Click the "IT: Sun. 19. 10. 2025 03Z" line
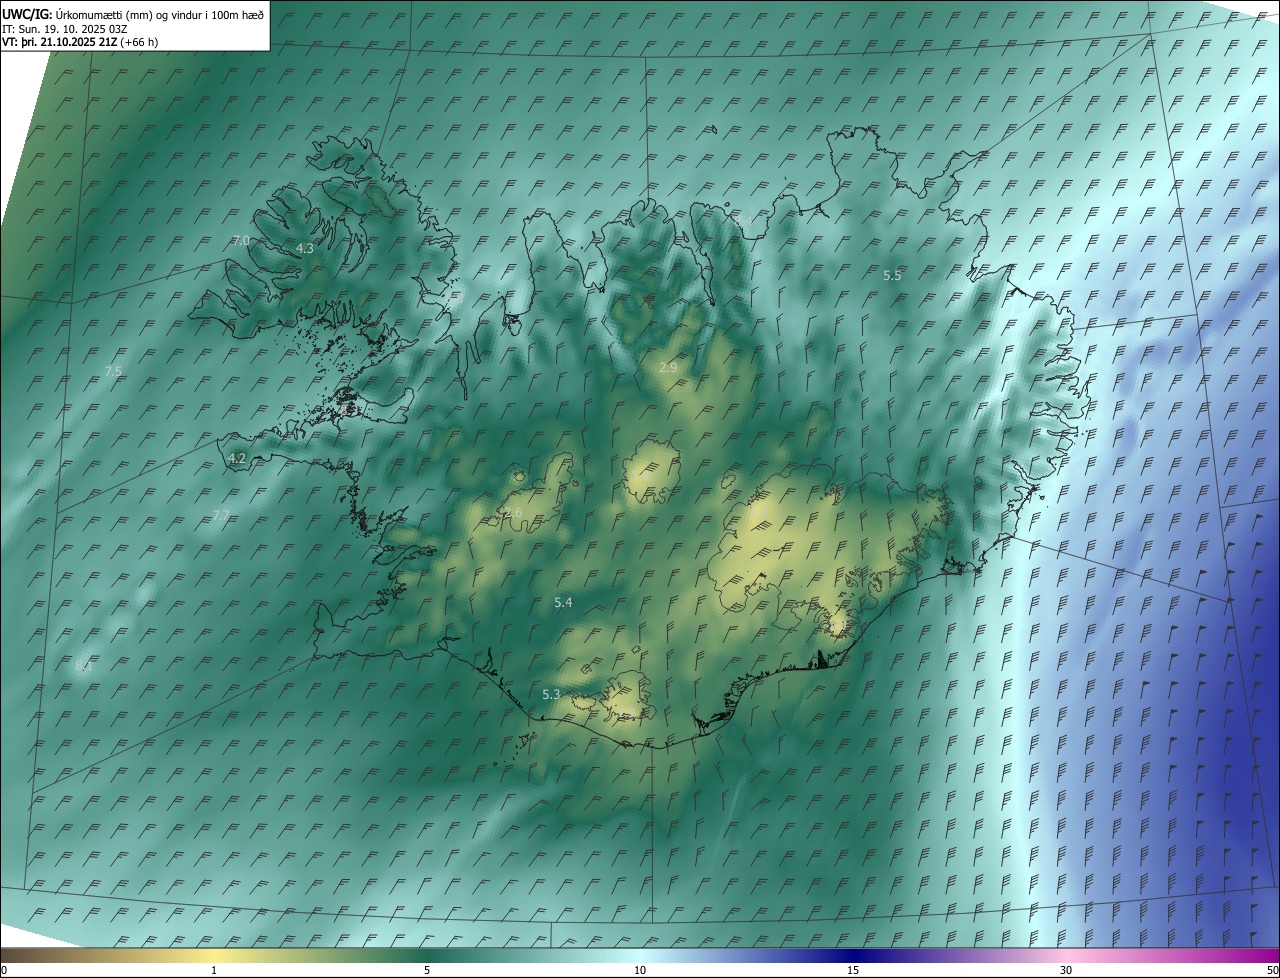 pos(65,29)
